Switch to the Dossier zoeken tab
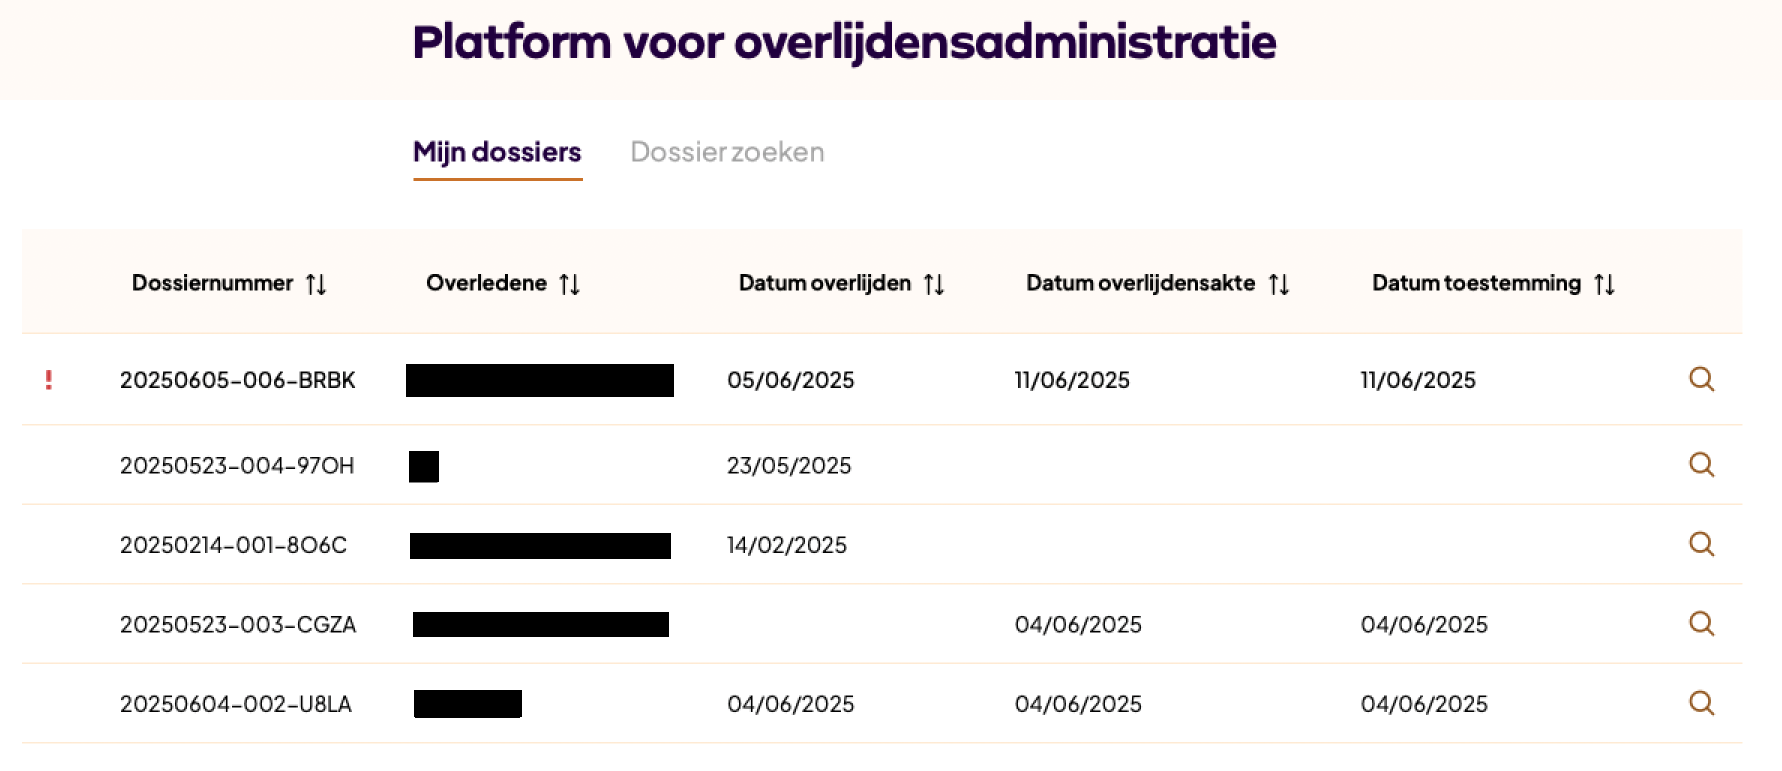The image size is (1782, 771). [x=727, y=152]
